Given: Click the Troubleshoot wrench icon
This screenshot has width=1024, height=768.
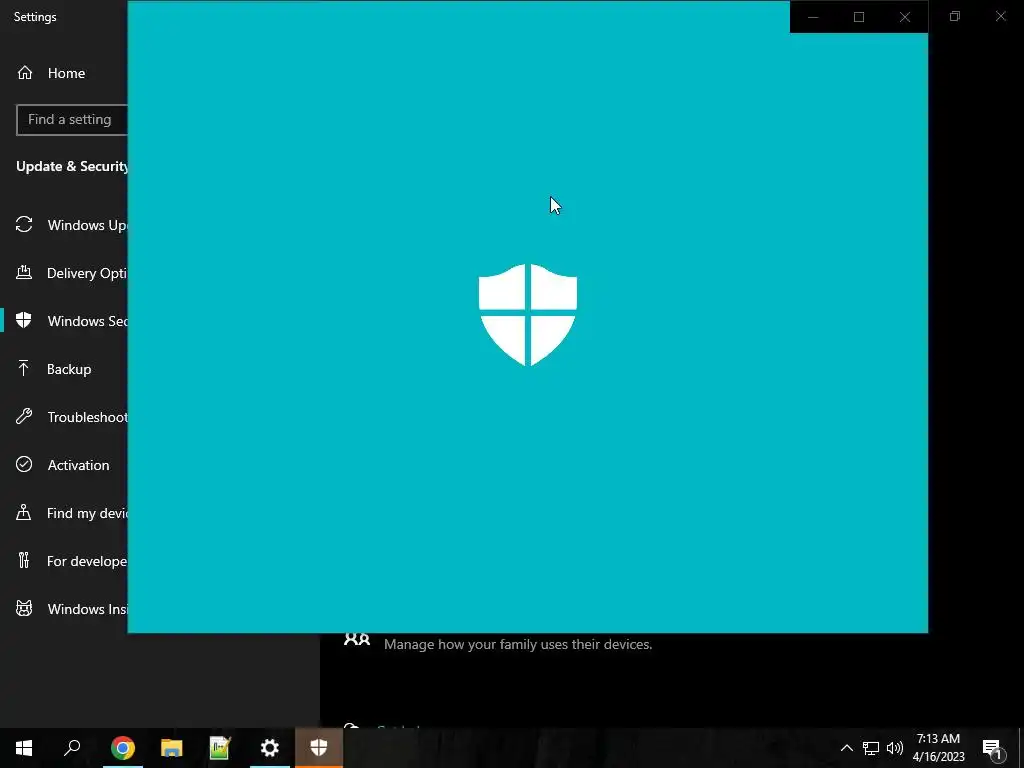Looking at the screenshot, I should point(24,416).
